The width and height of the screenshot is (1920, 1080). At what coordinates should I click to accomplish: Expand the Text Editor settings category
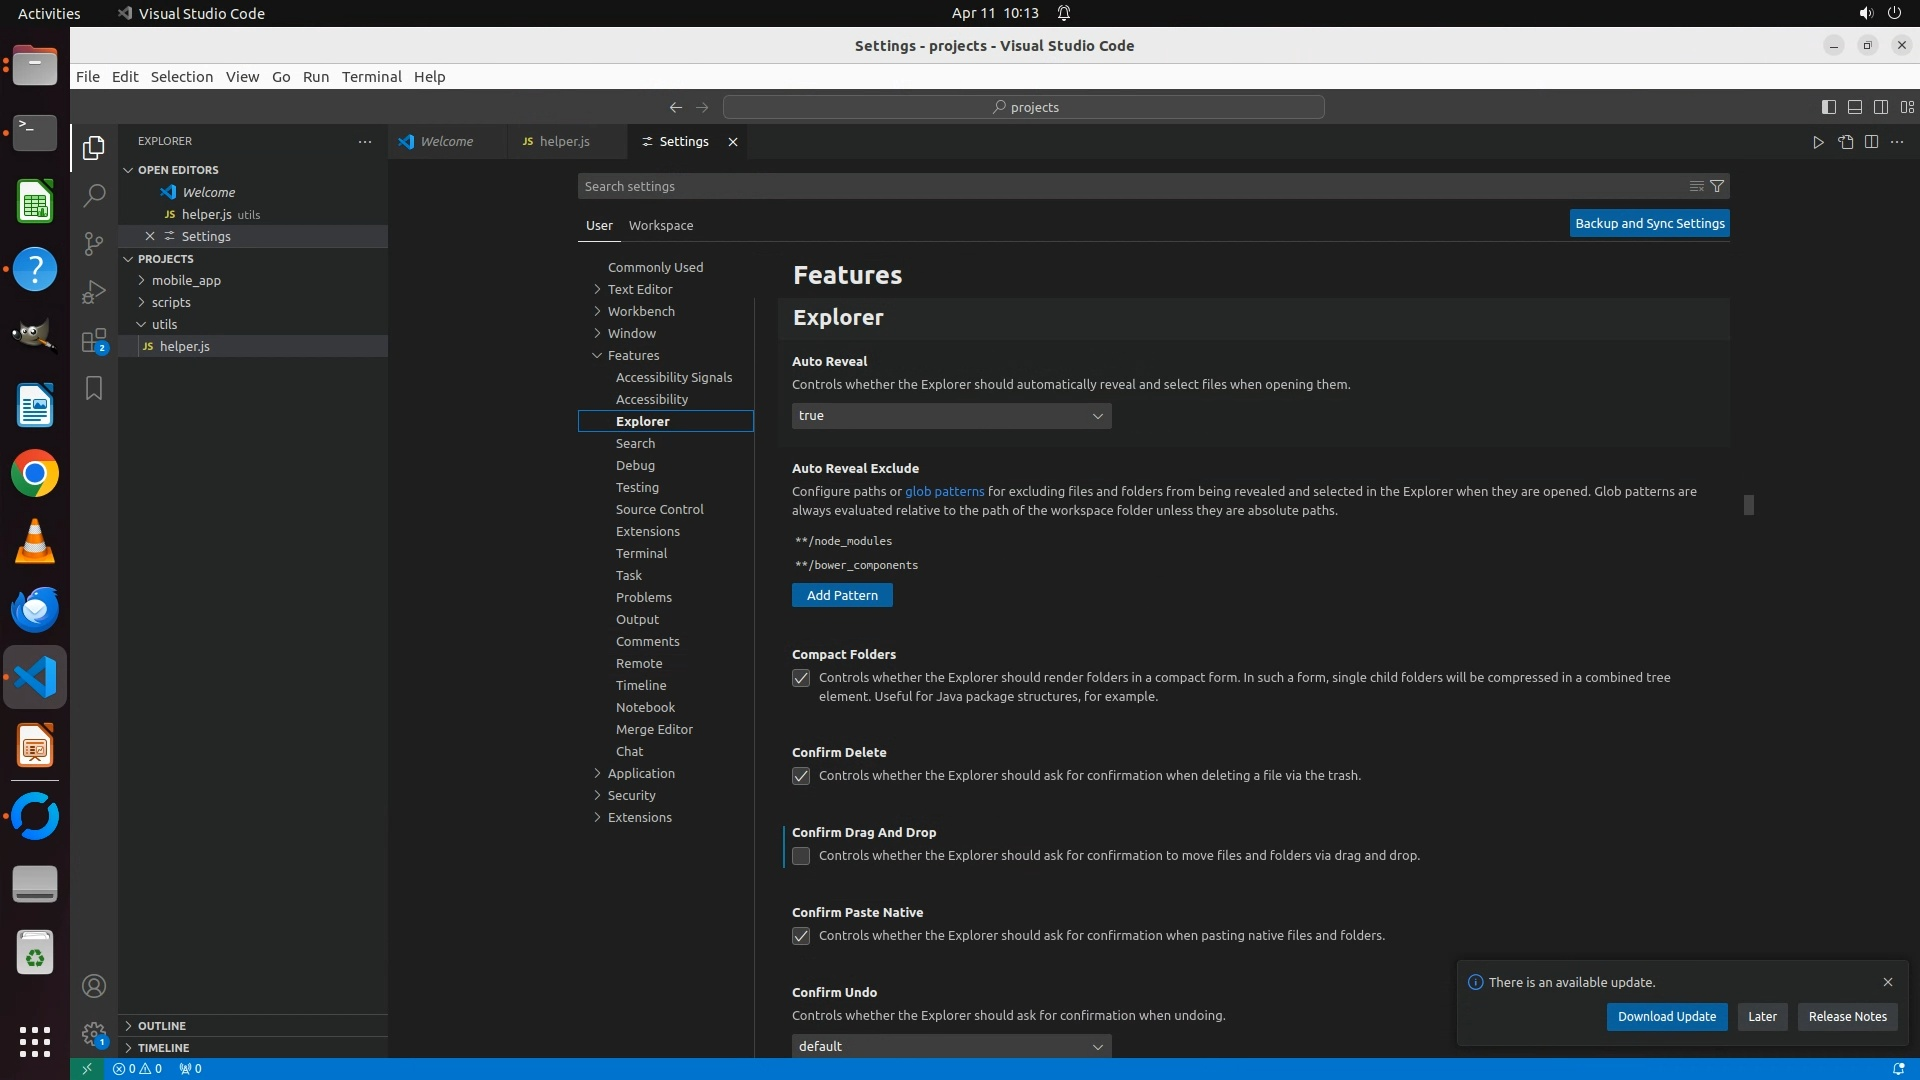pyautogui.click(x=640, y=289)
